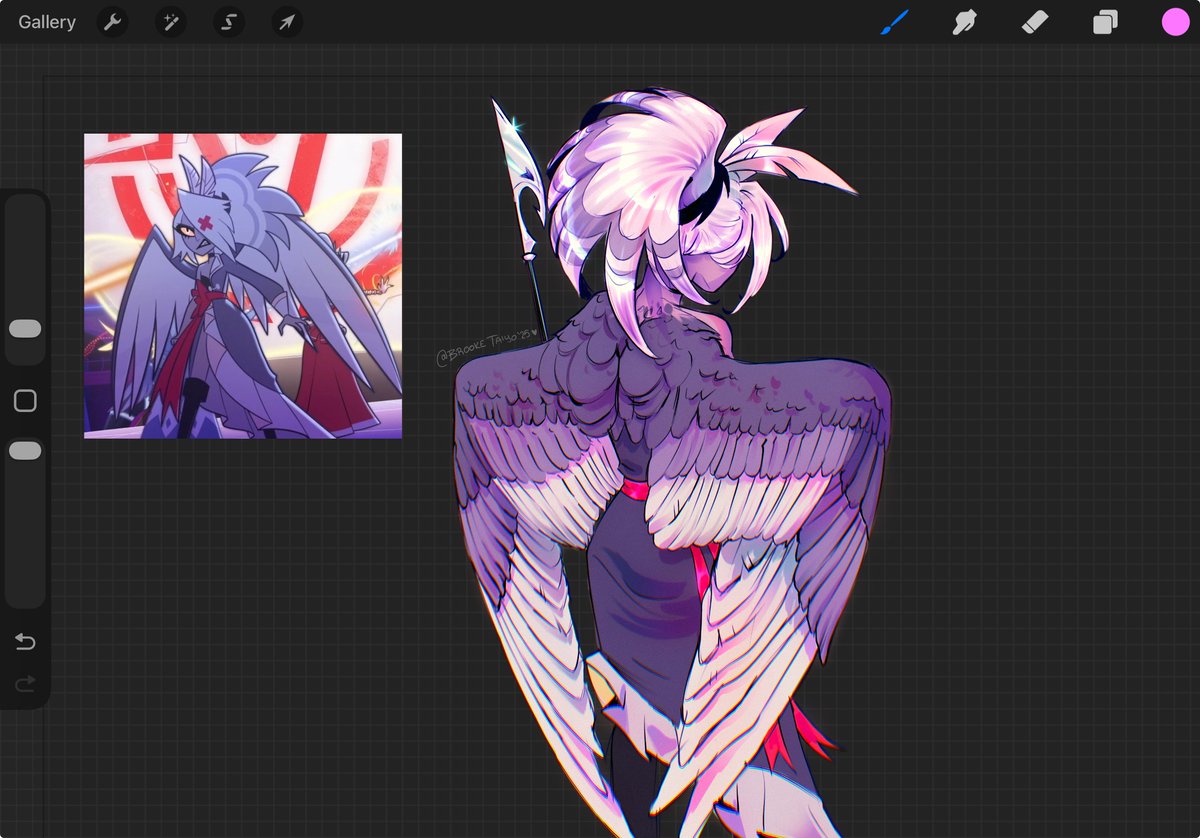
Task: Select the Eraser tool
Action: (1034, 22)
